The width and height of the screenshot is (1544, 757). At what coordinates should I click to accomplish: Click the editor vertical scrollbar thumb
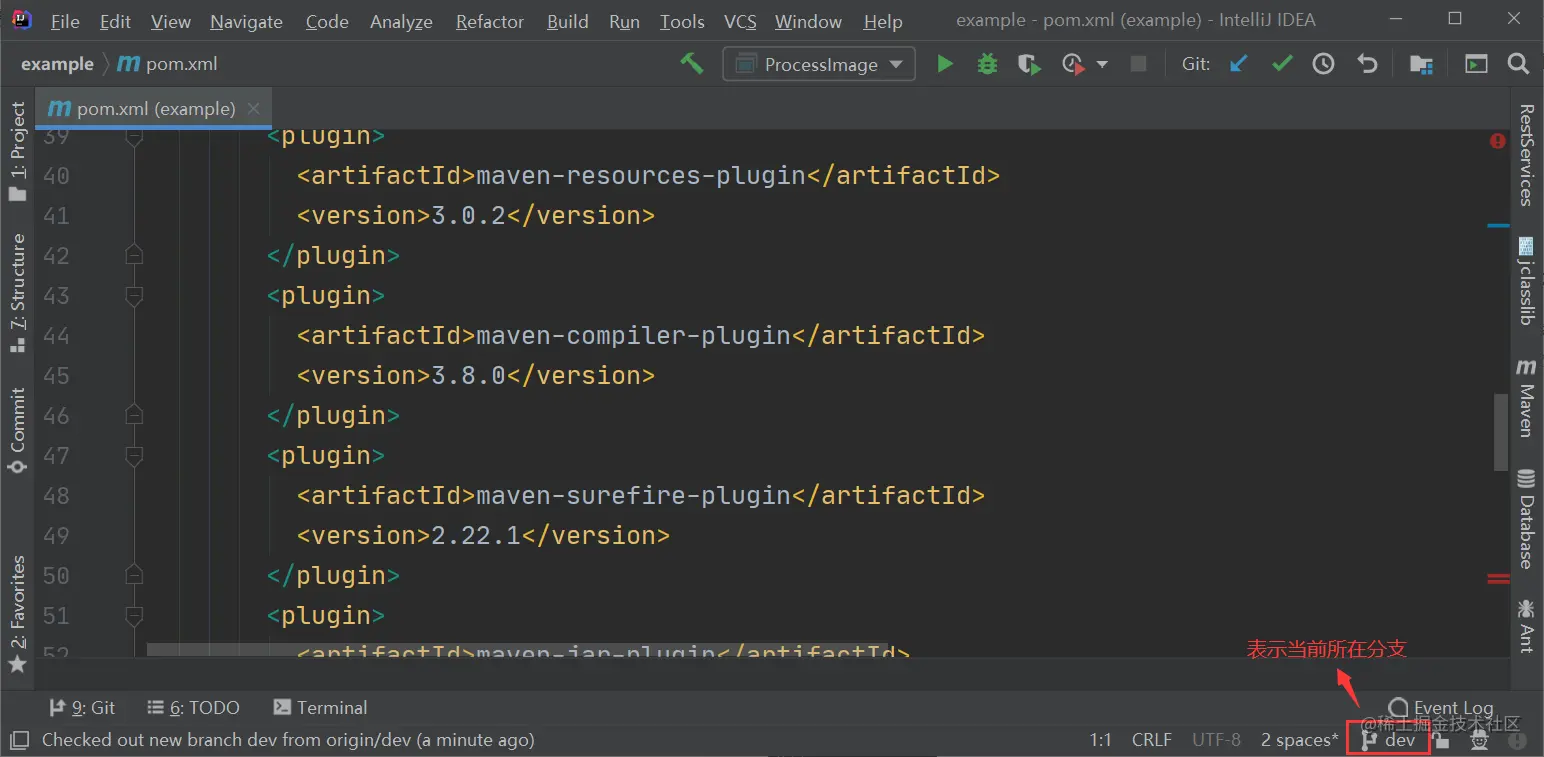[x=1500, y=432]
